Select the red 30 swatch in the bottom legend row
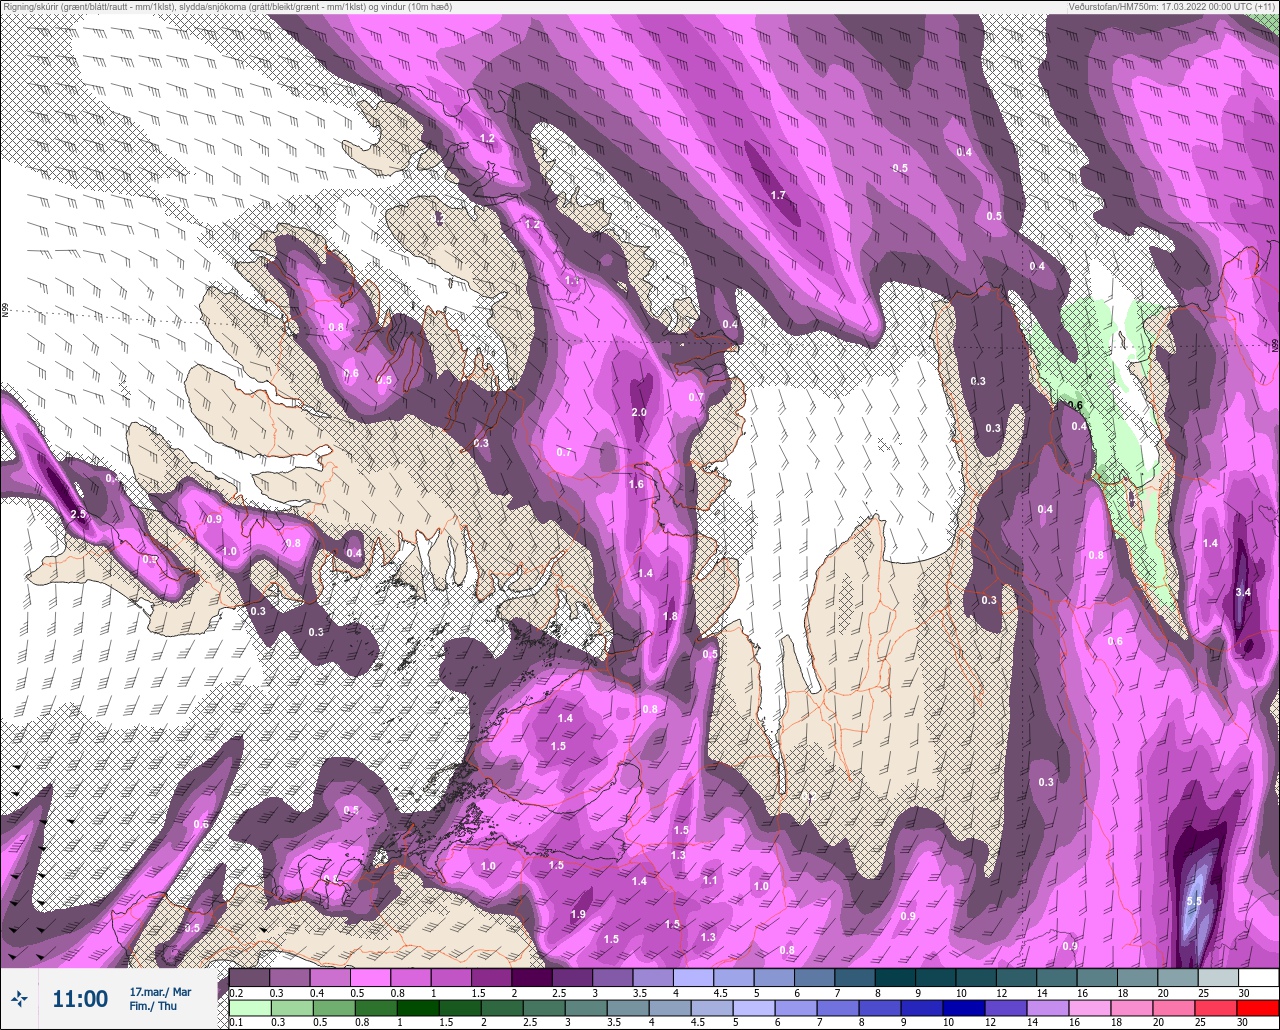The image size is (1280, 1030). pos(1258,1008)
